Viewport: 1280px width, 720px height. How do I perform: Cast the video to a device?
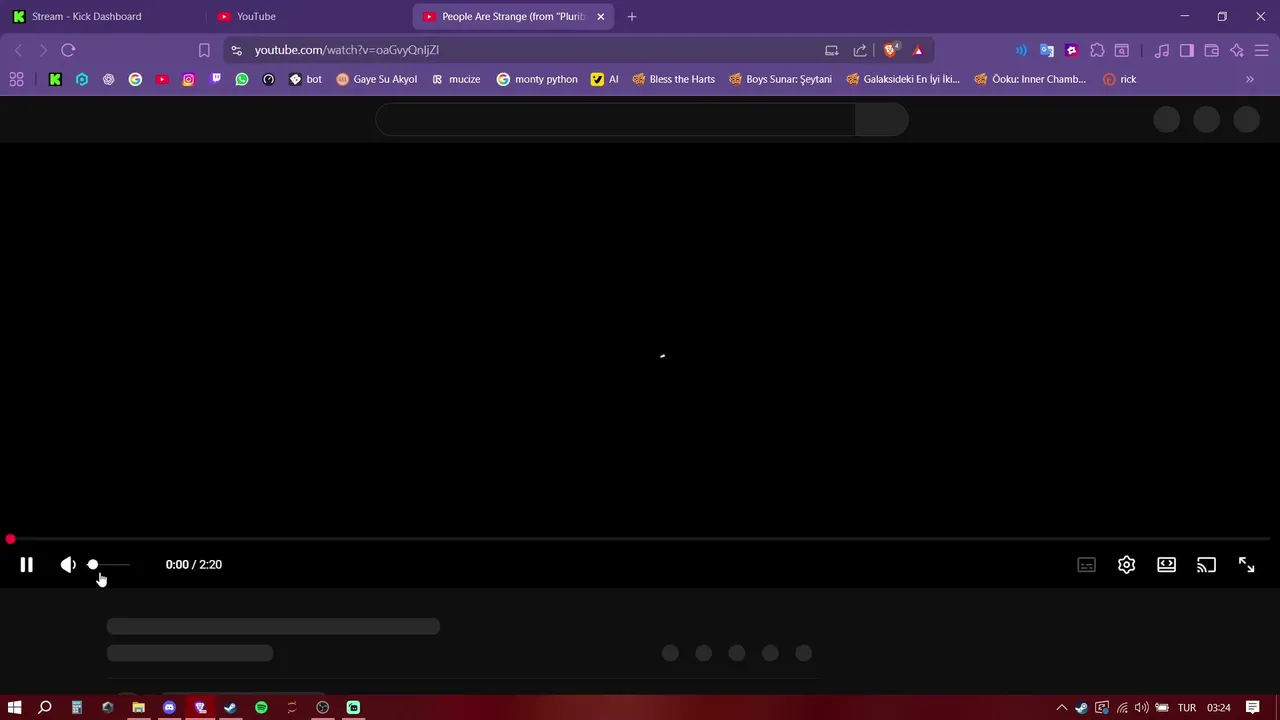(x=1206, y=565)
